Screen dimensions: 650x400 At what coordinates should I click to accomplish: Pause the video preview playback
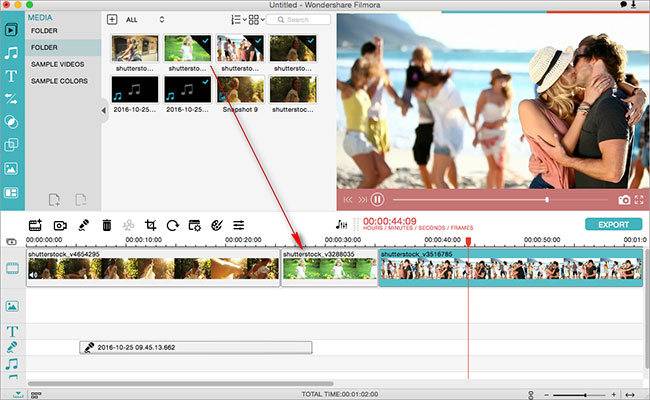[x=378, y=200]
